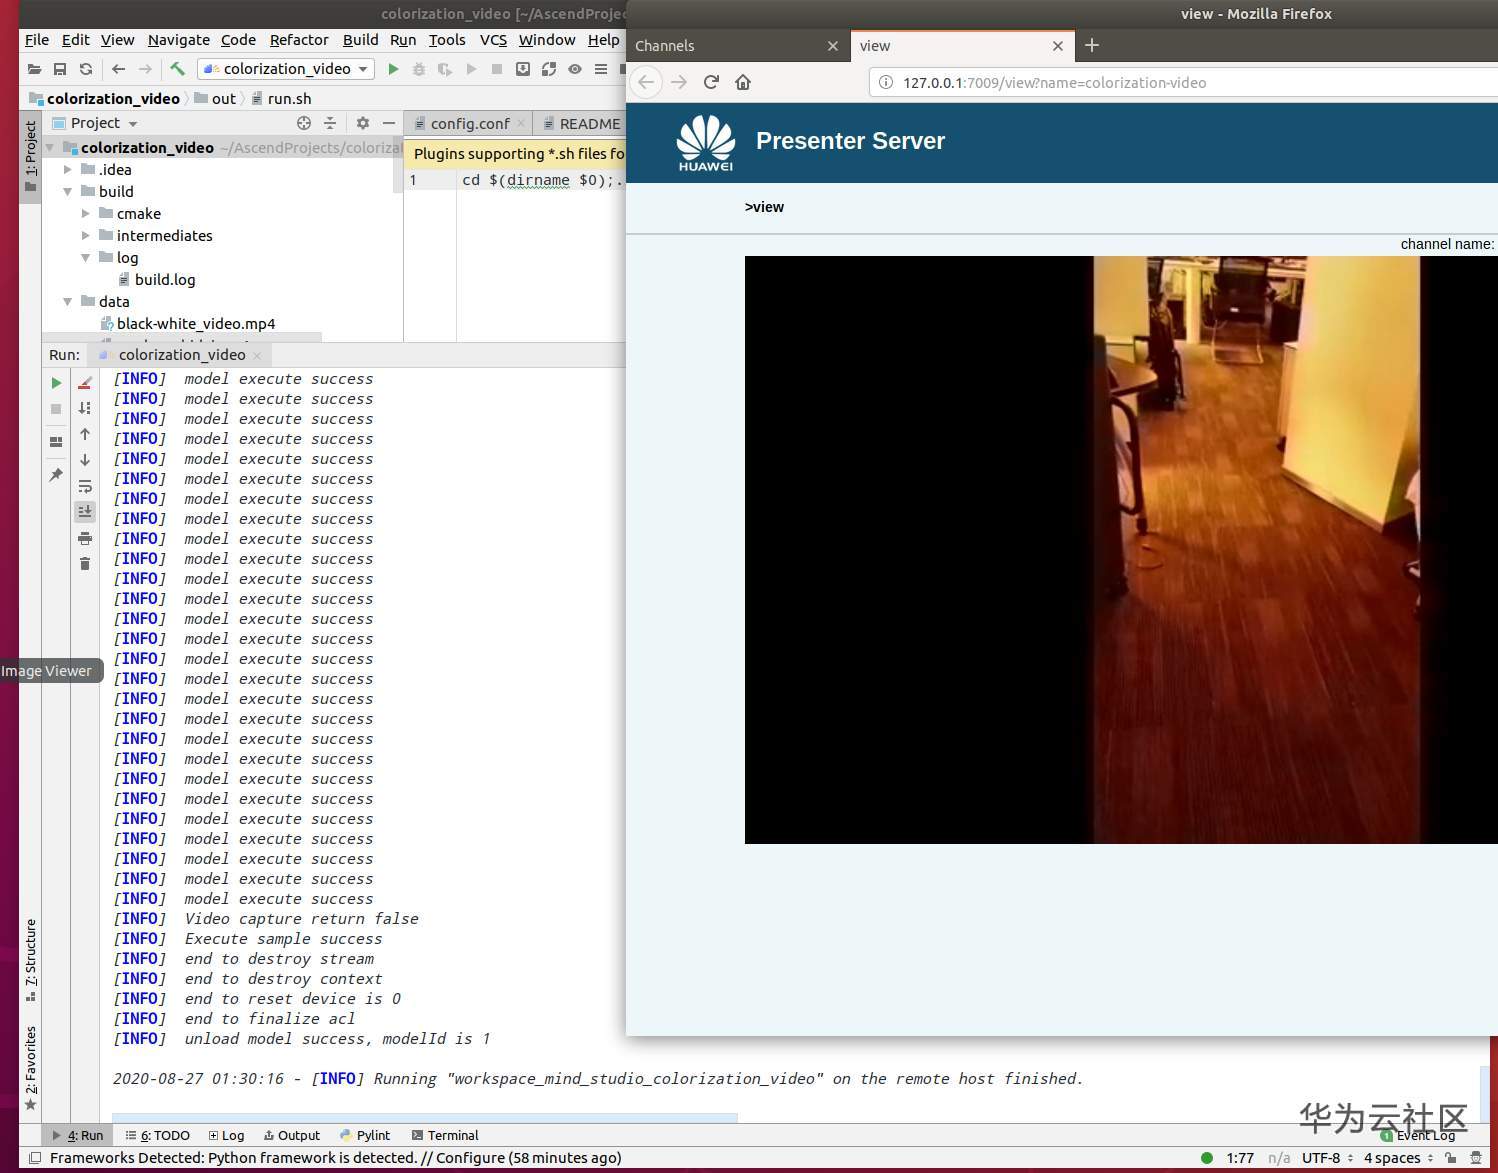Rerun with the green play icon in Run panel
This screenshot has height=1173, width=1498.
(56, 383)
